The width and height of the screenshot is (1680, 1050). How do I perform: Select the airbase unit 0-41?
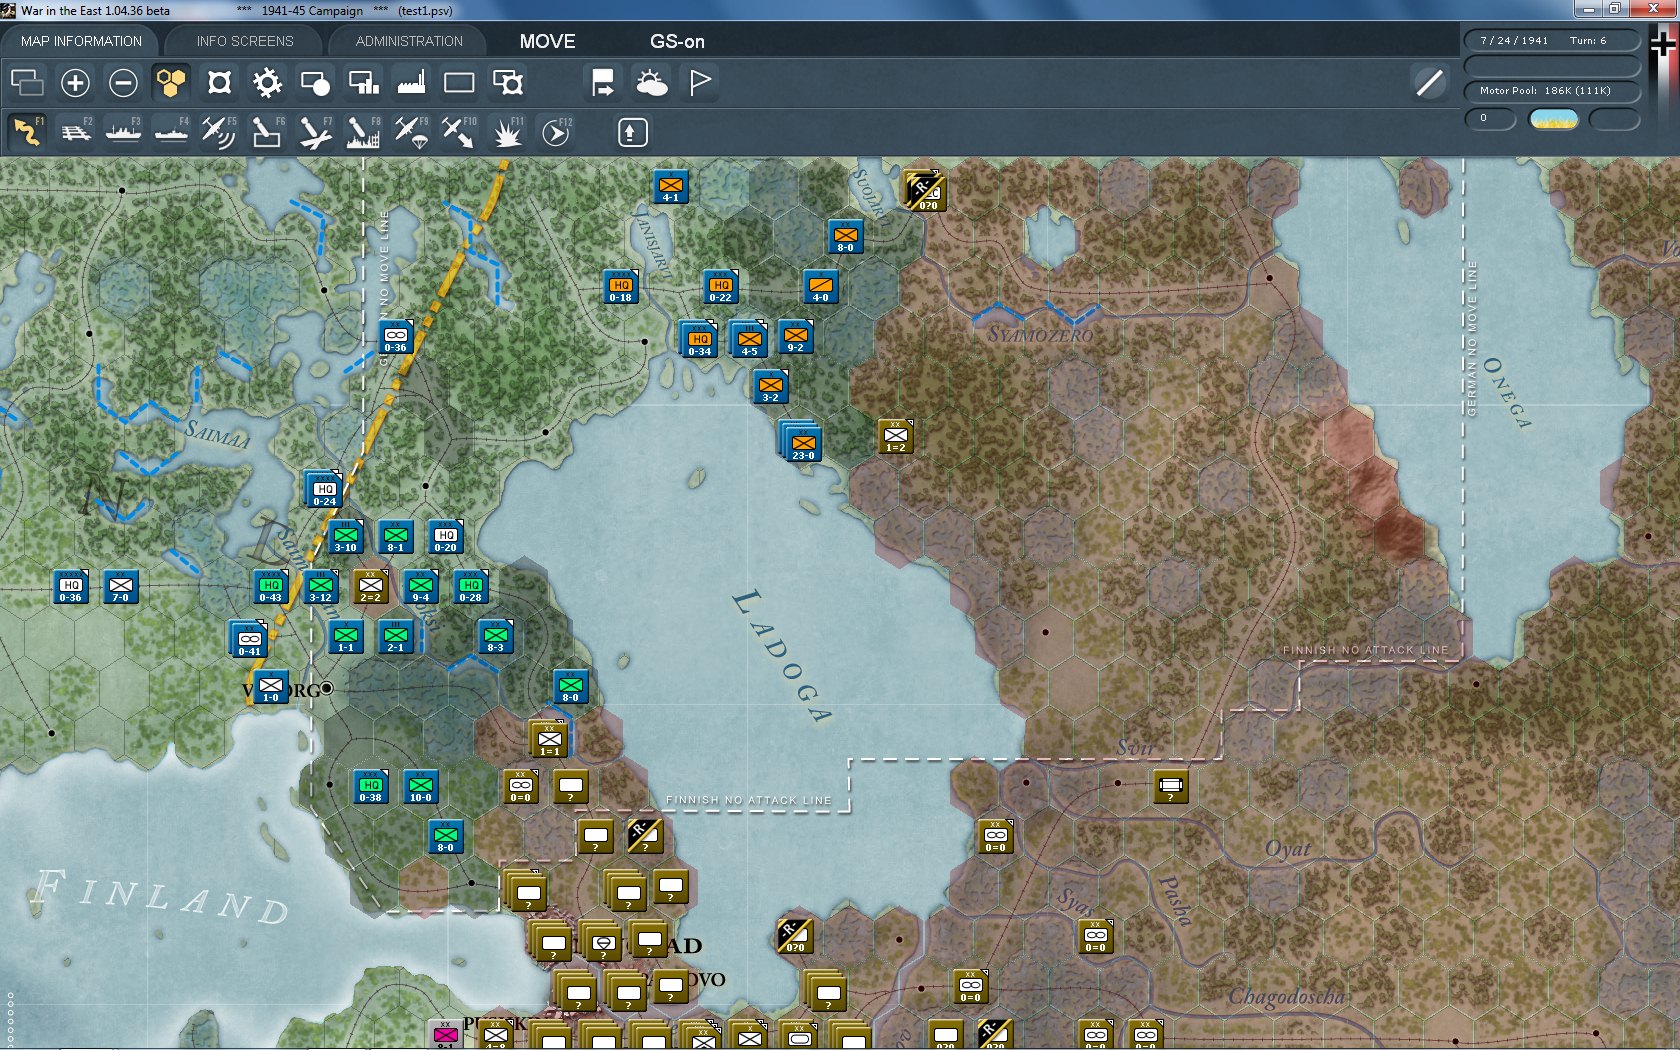click(x=249, y=640)
